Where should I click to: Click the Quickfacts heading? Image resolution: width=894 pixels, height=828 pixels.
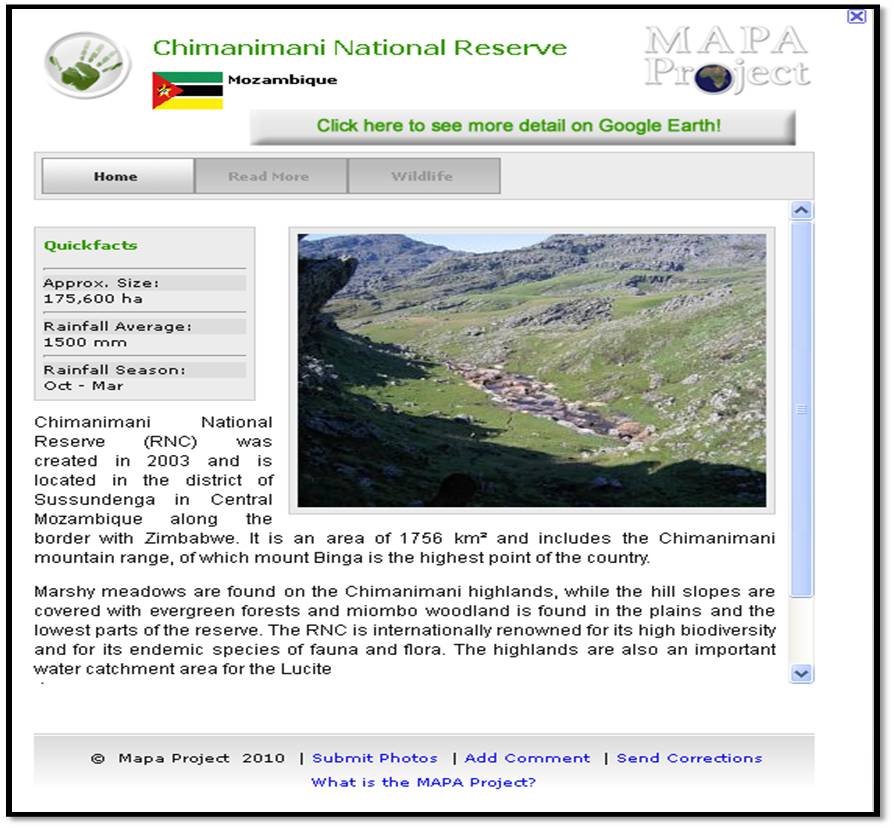(91, 246)
